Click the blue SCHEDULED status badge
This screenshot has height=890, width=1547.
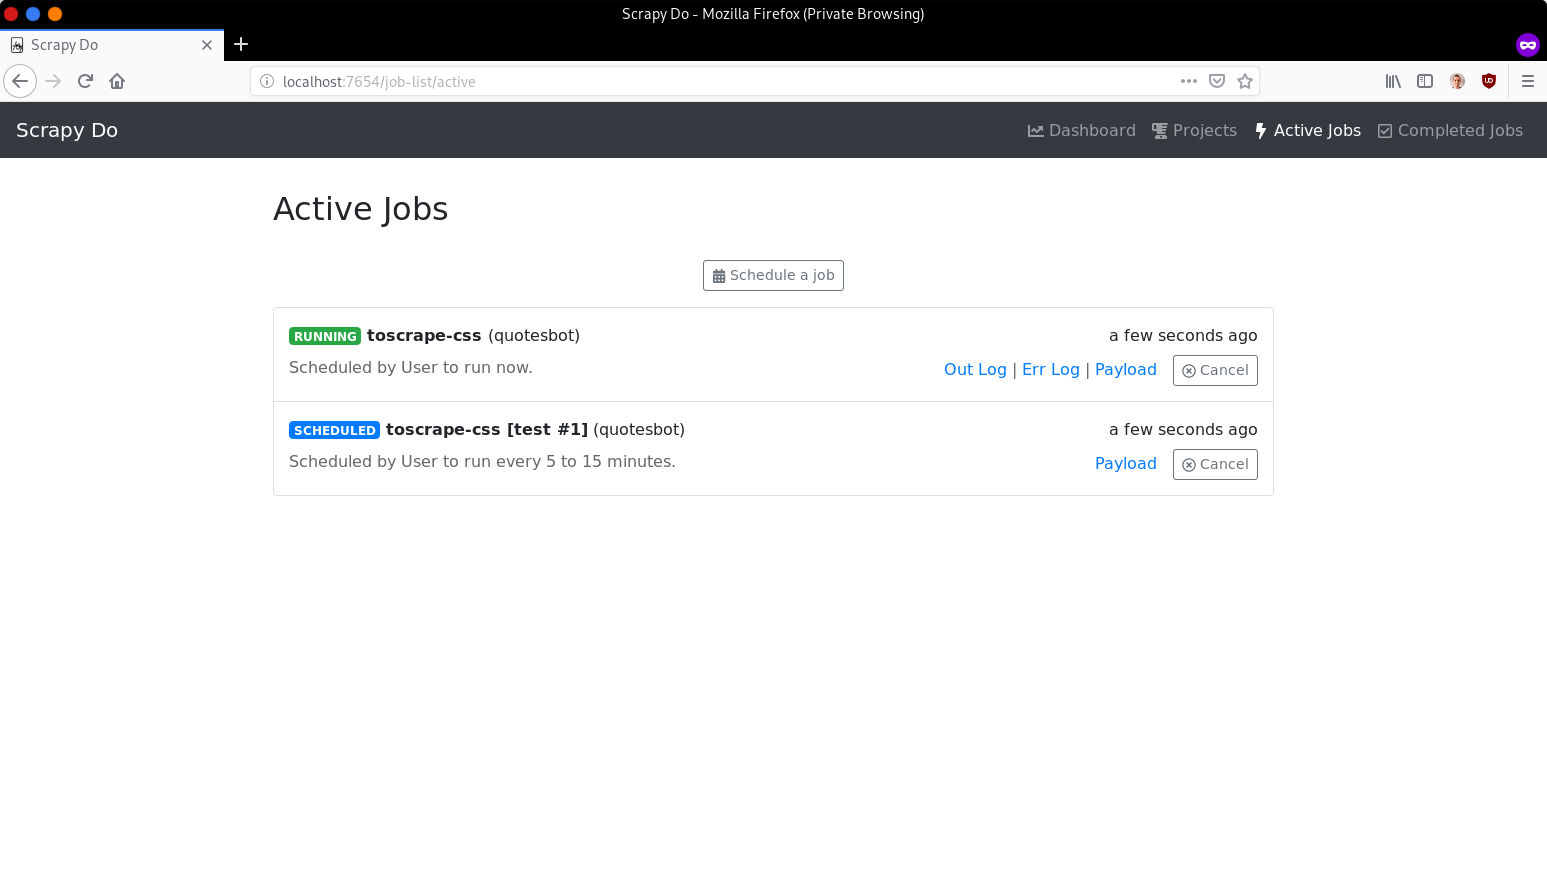tap(334, 430)
